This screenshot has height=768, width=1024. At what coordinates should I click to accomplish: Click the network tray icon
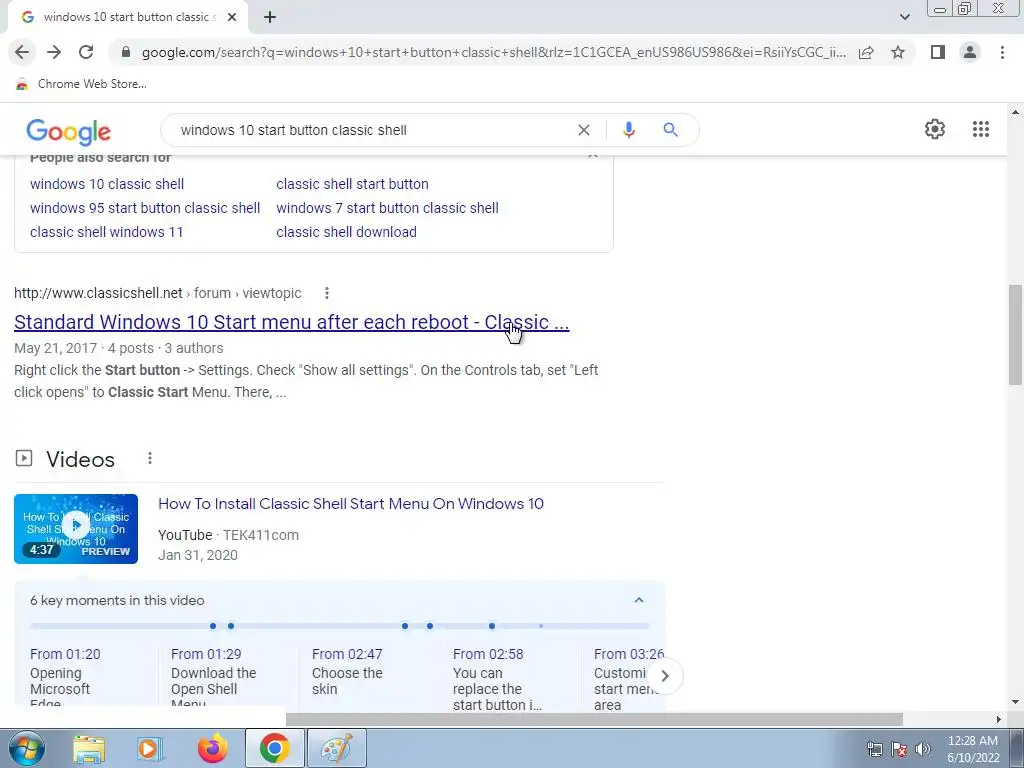(874, 749)
